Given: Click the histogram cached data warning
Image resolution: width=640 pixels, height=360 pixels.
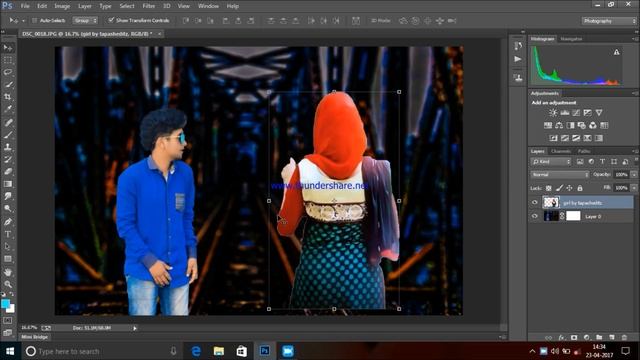Looking at the screenshot, I should coord(616,52).
